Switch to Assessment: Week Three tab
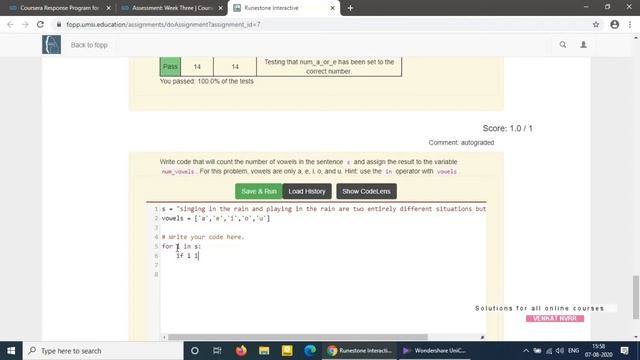This screenshot has height=360, width=640. pyautogui.click(x=171, y=8)
